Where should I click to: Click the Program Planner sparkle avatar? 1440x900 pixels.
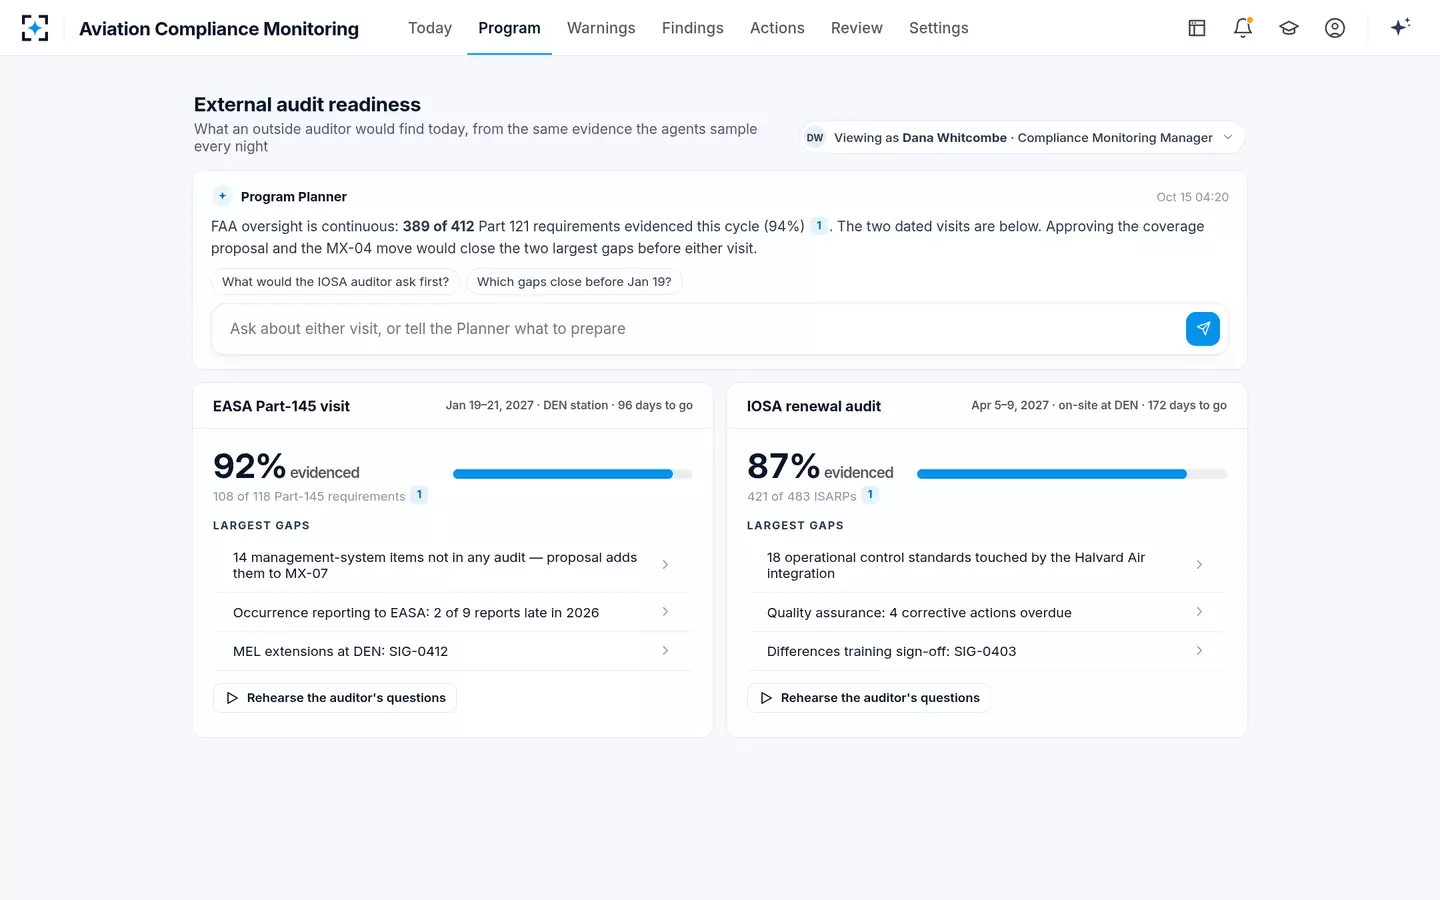point(222,196)
